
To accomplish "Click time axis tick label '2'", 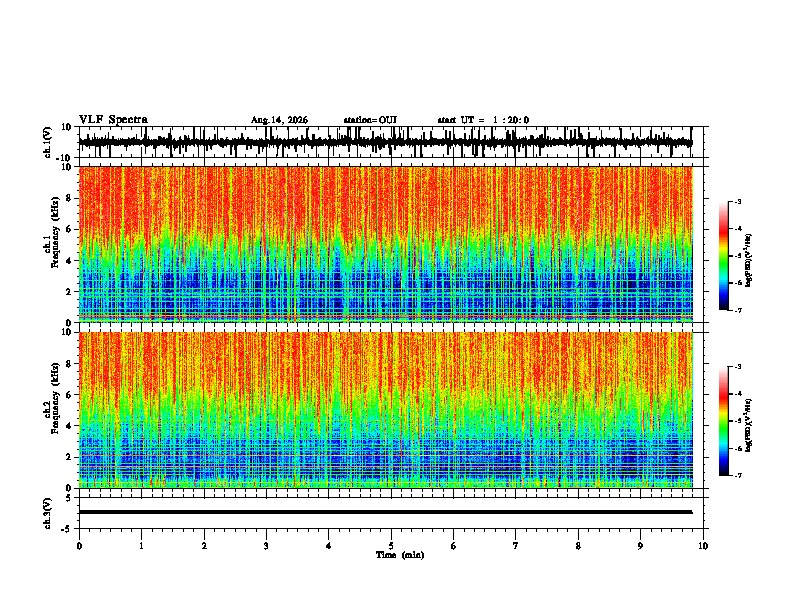I will coord(204,546).
